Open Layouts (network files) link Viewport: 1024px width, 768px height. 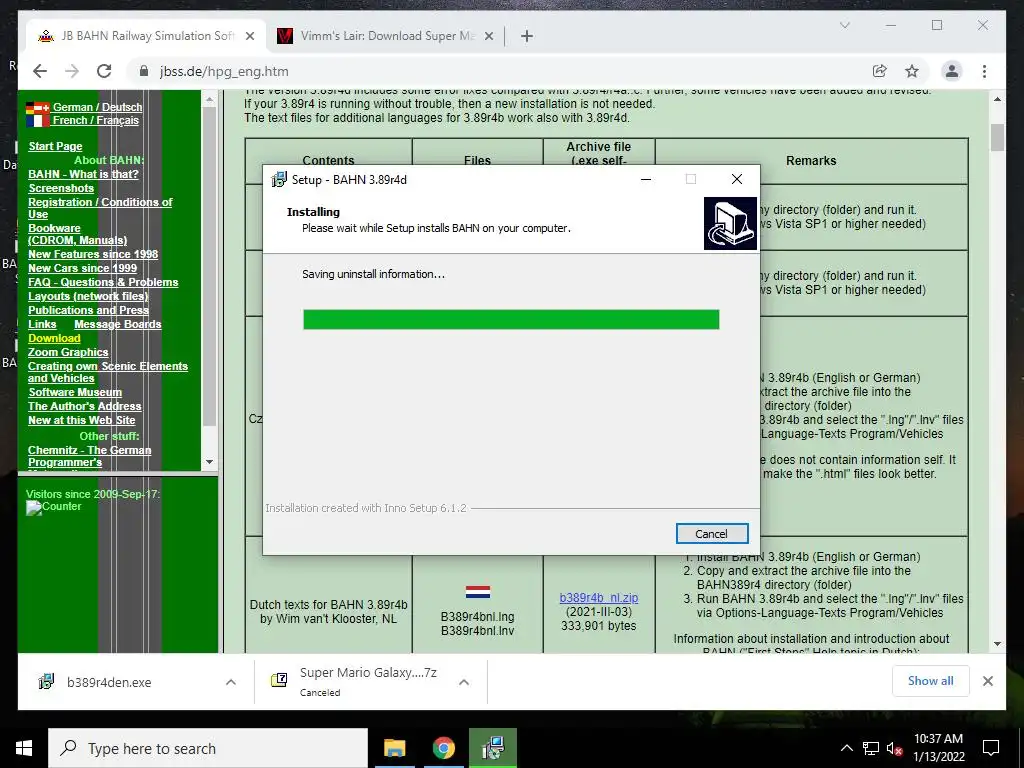[88, 296]
